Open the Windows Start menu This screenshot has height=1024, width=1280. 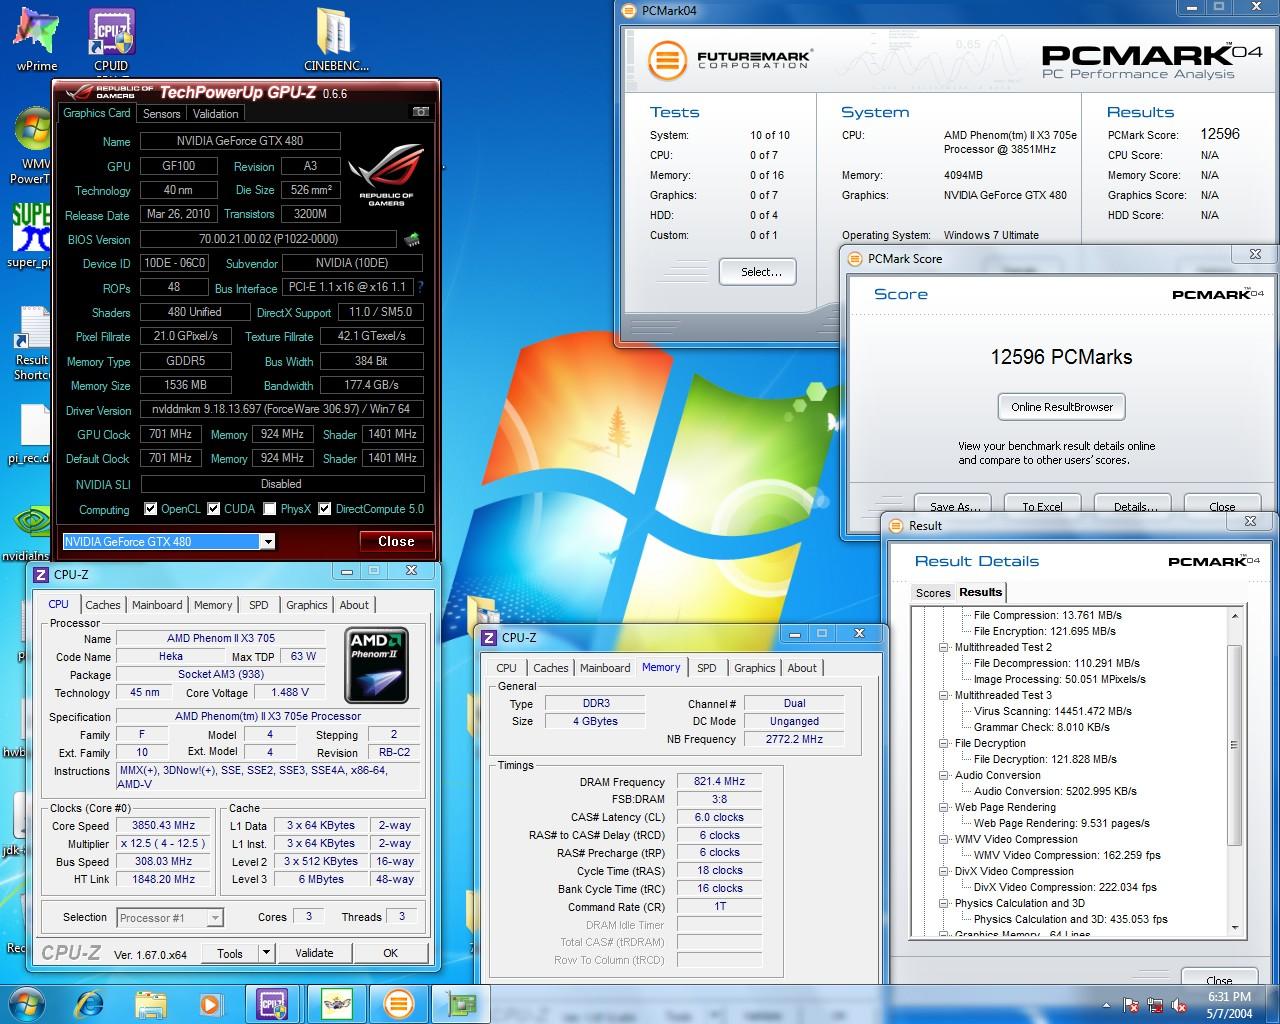pos(26,1003)
